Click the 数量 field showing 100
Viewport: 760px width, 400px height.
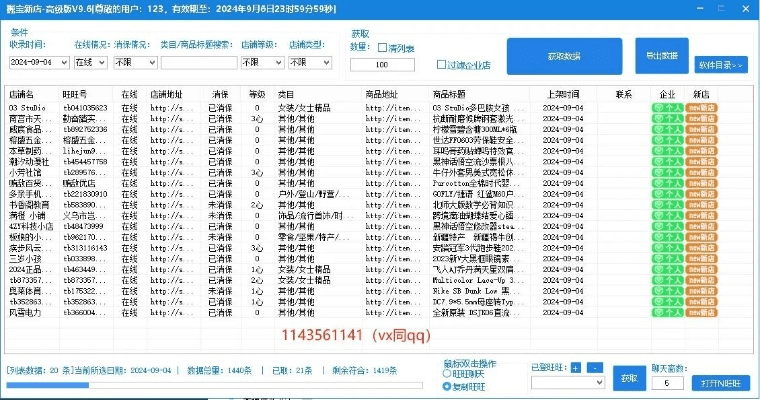[382, 64]
